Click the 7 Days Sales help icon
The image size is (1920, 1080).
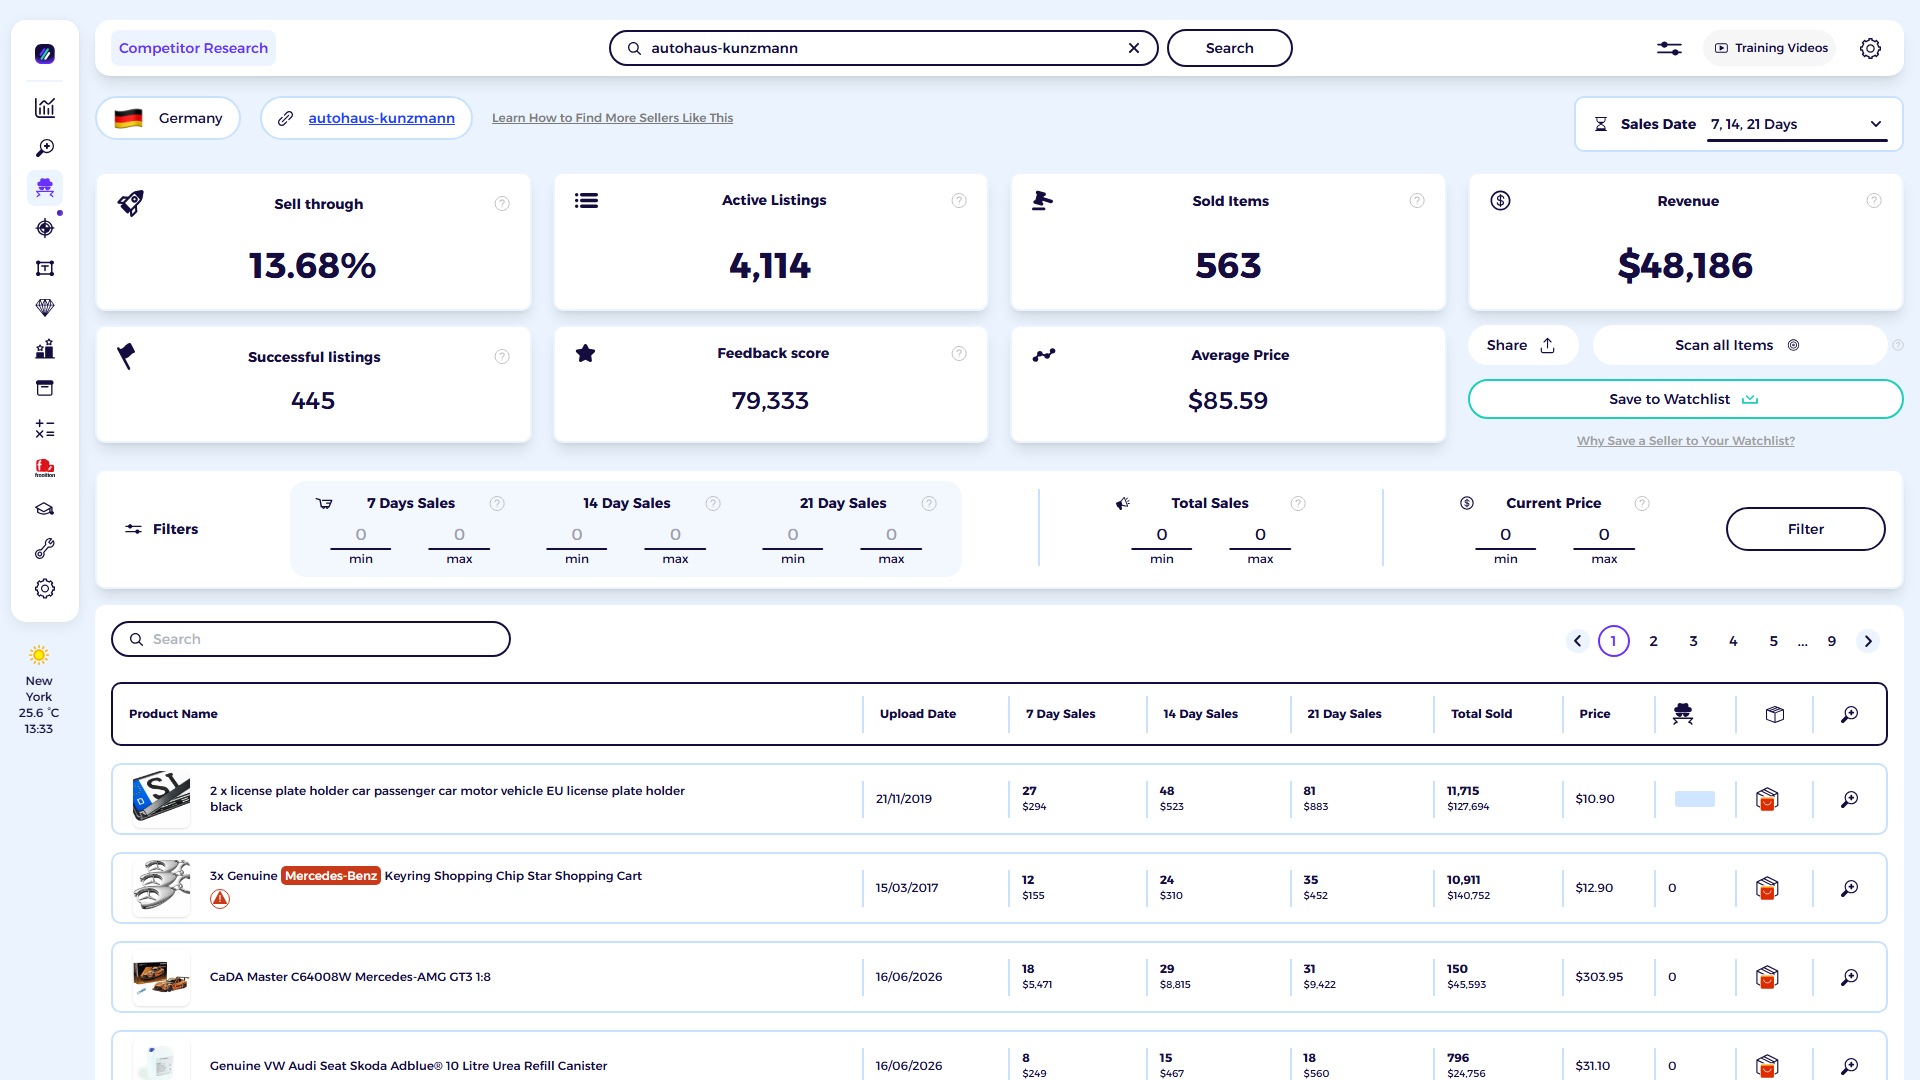tap(497, 504)
